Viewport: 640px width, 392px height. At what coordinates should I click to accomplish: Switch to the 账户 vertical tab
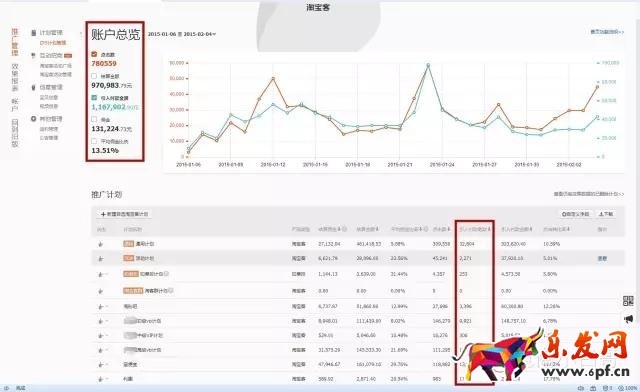tap(15, 105)
